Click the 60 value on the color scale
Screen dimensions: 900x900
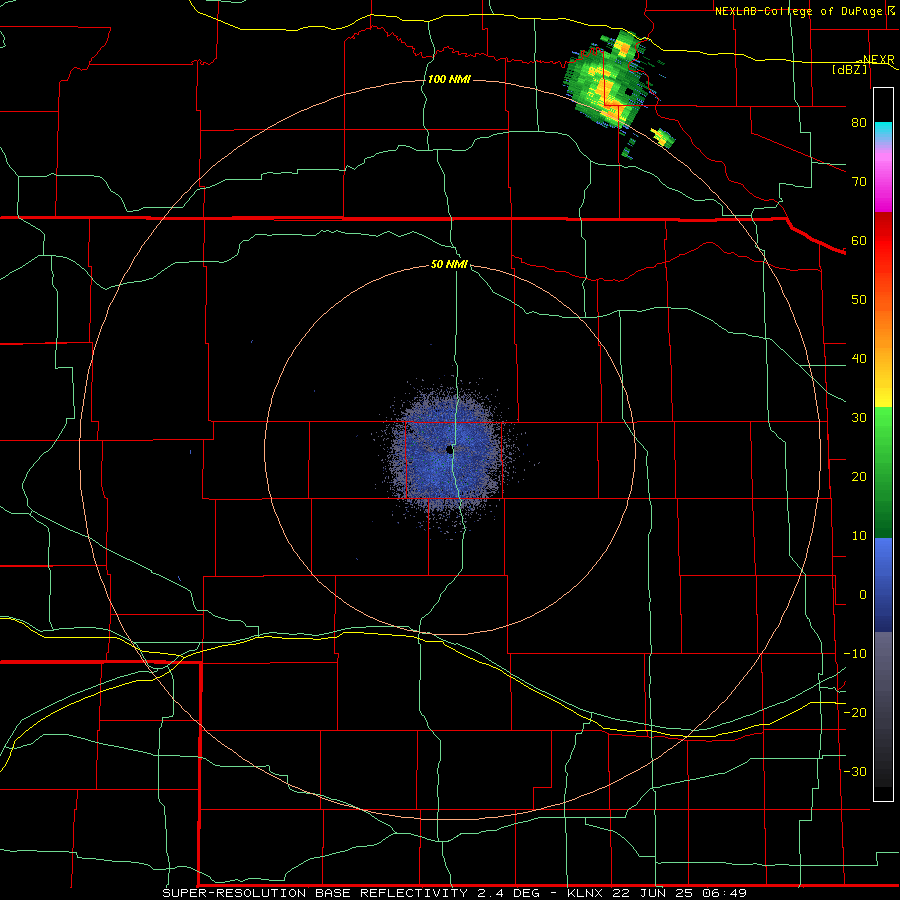click(859, 240)
